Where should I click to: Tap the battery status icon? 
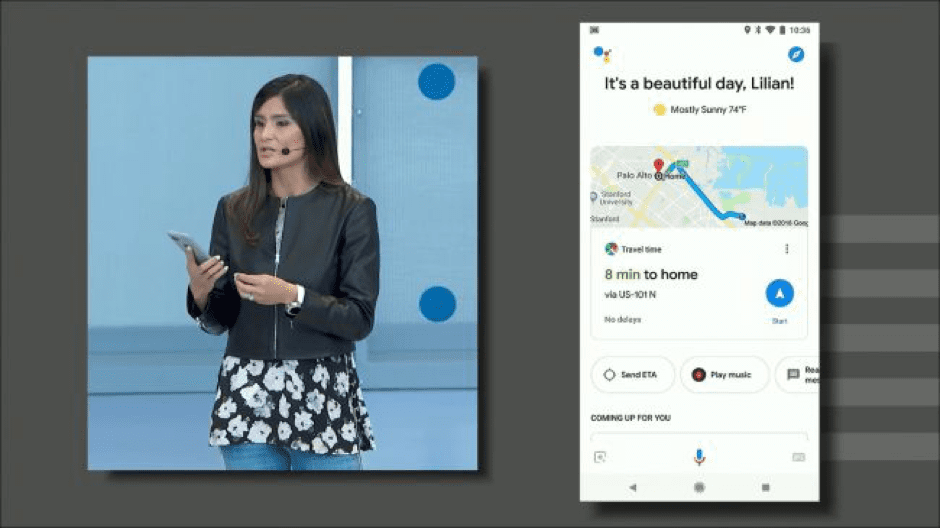pos(782,30)
